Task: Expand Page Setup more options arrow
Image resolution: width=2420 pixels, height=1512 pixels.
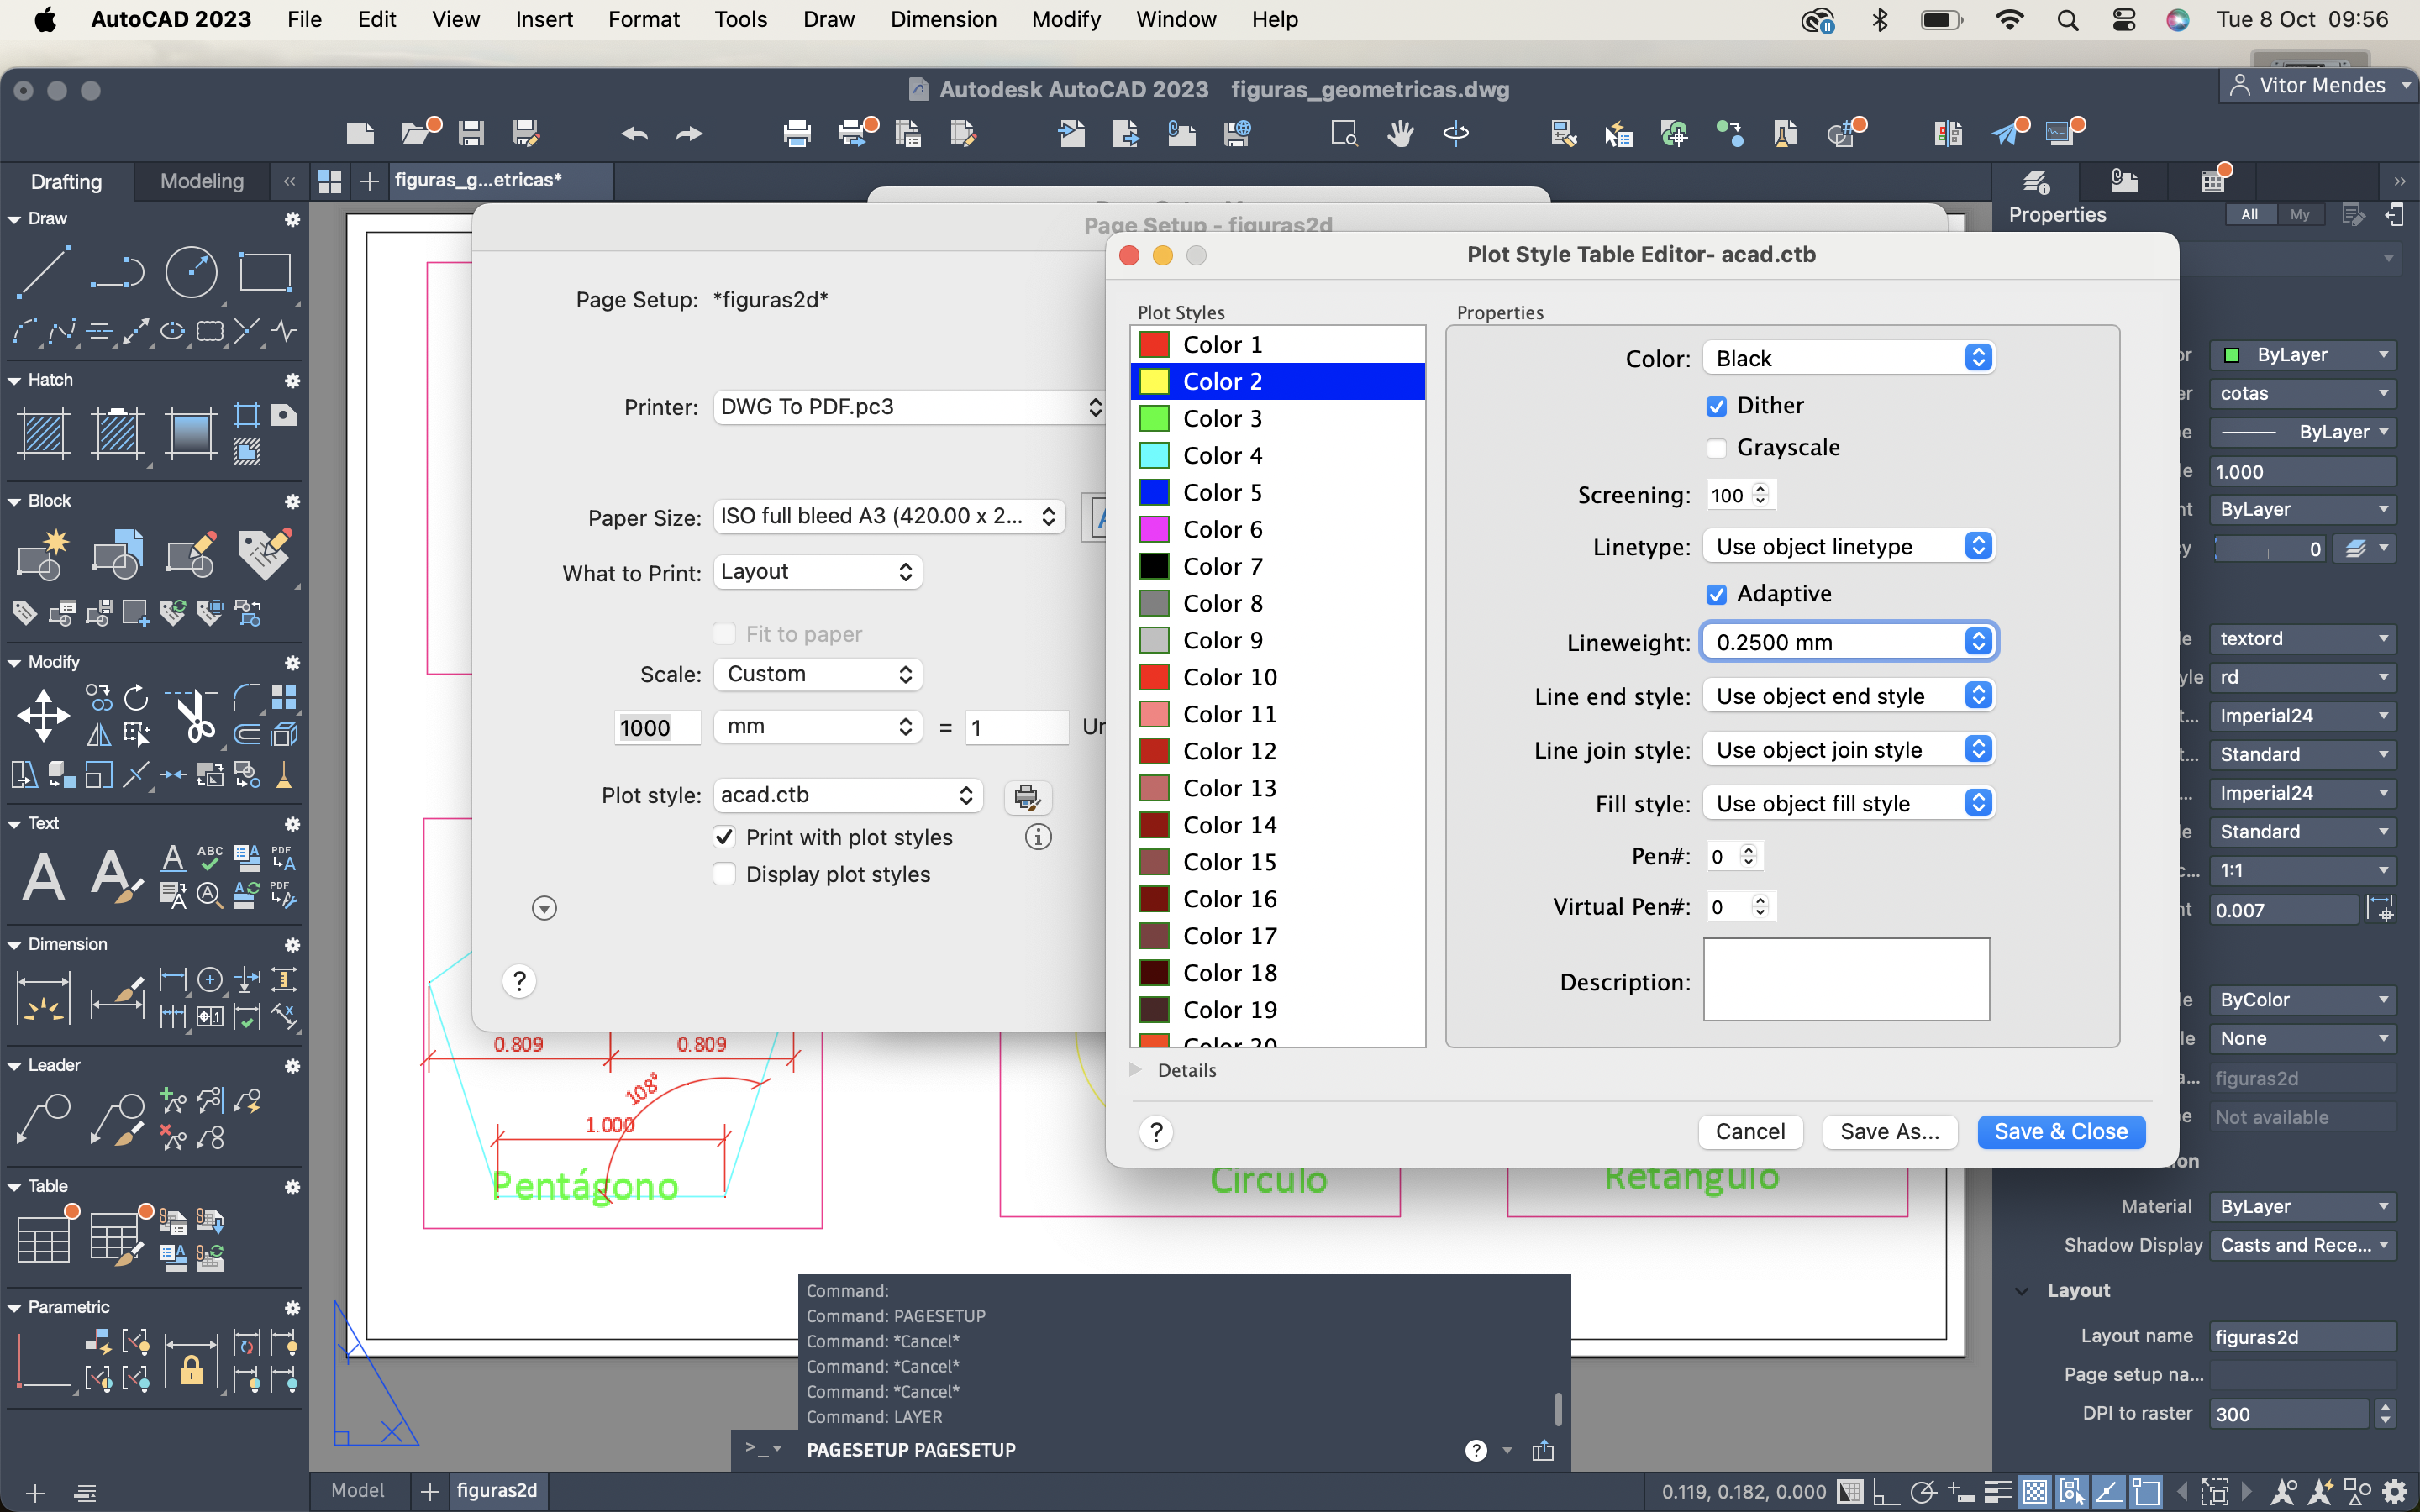Action: (544, 908)
